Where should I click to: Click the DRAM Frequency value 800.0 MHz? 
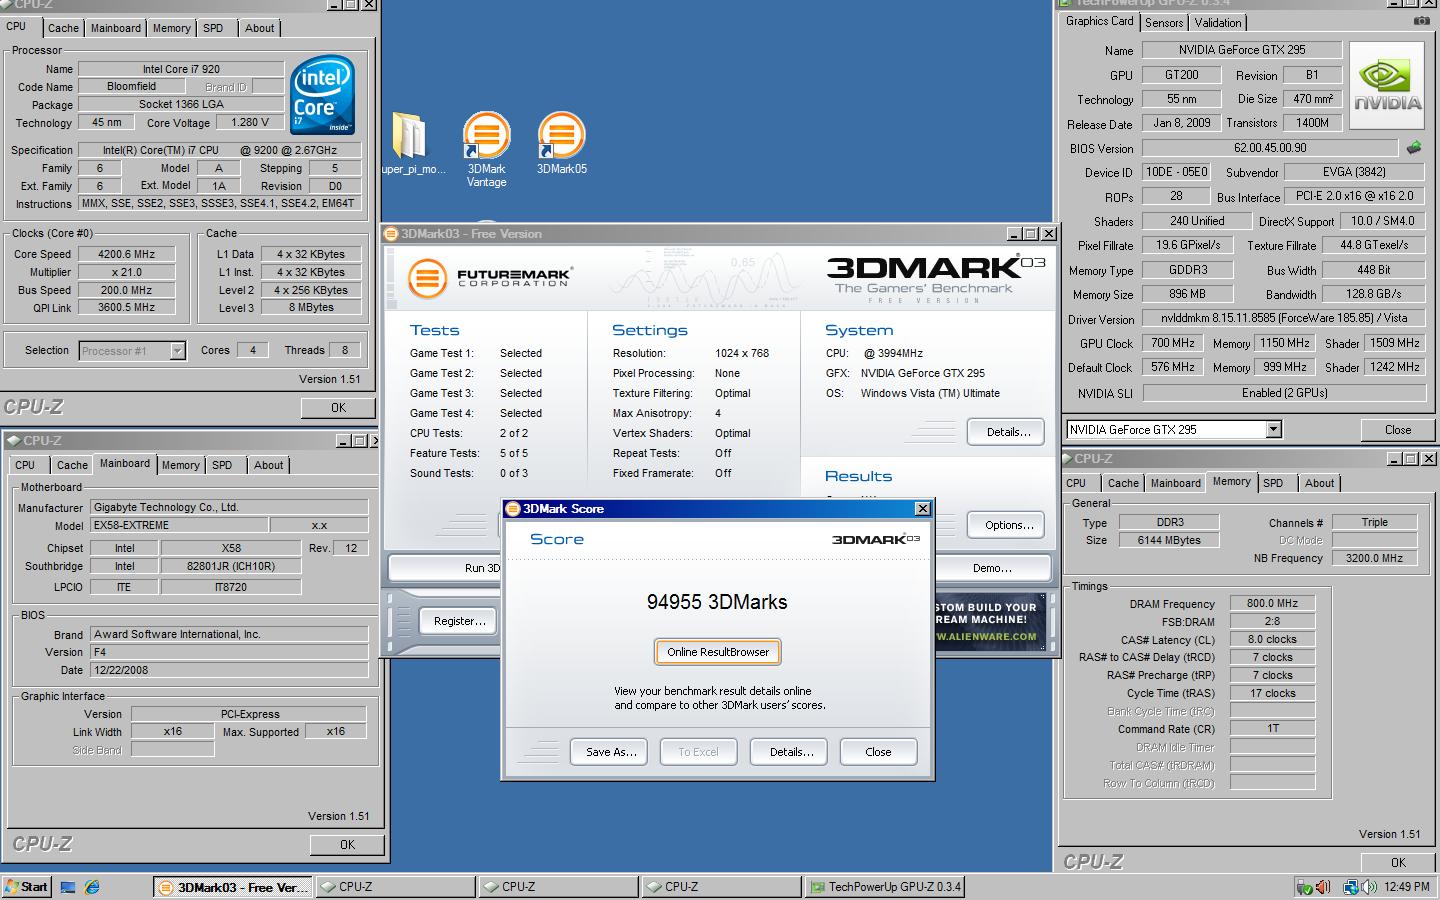1272,603
